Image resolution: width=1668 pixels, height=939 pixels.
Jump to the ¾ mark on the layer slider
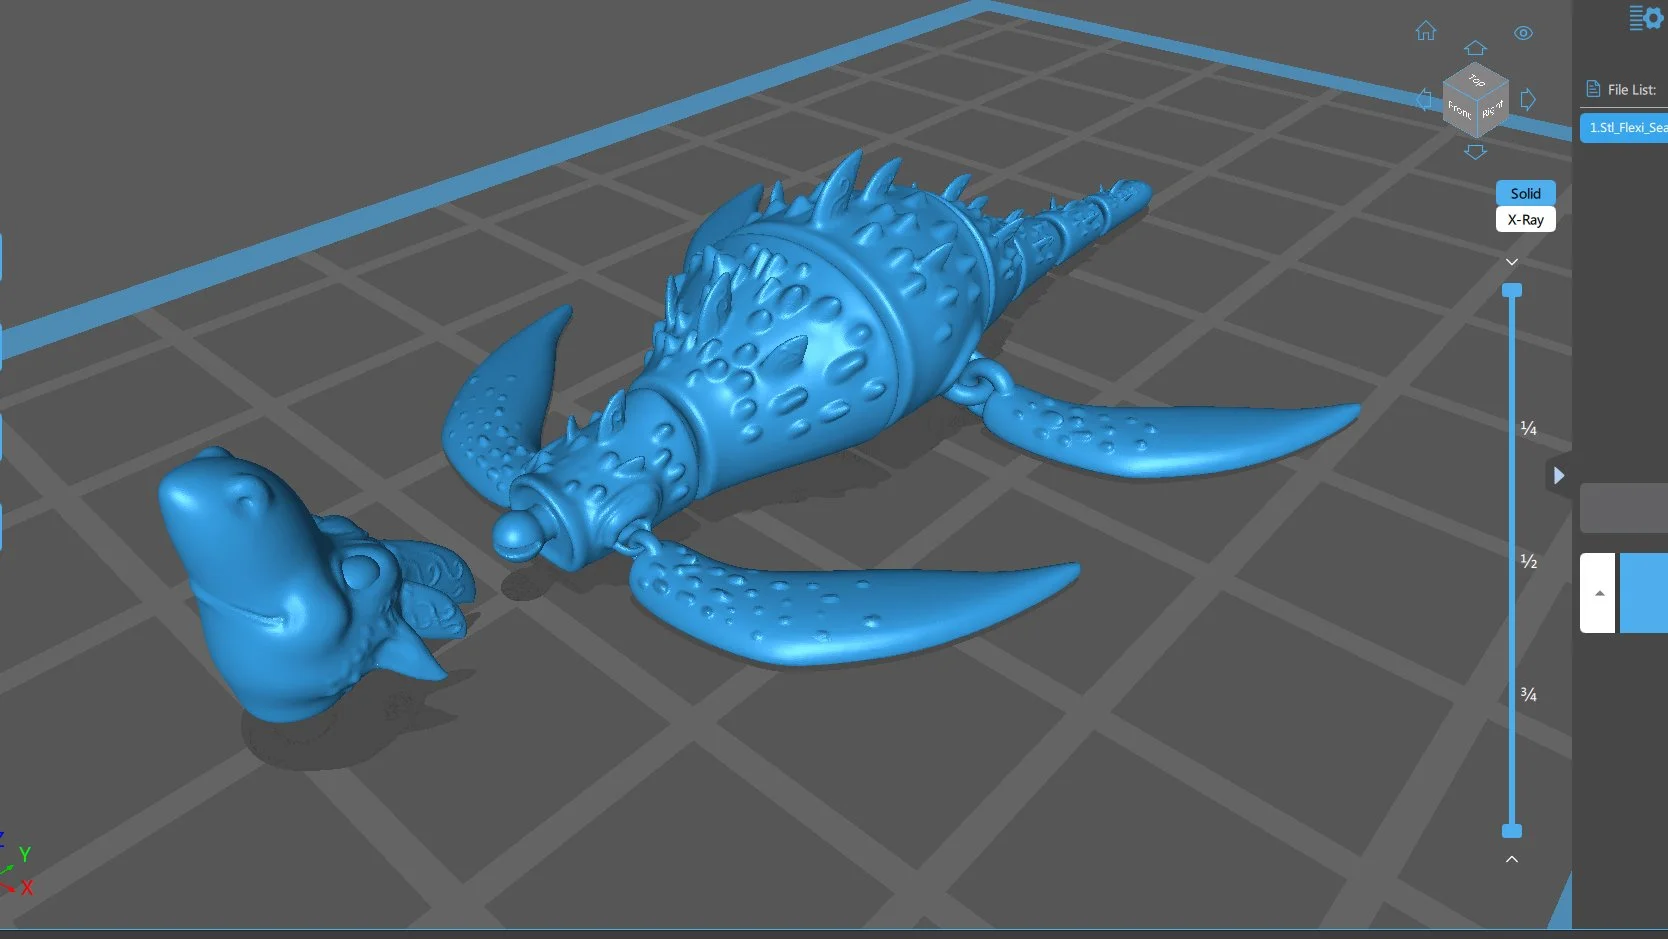[1528, 694]
